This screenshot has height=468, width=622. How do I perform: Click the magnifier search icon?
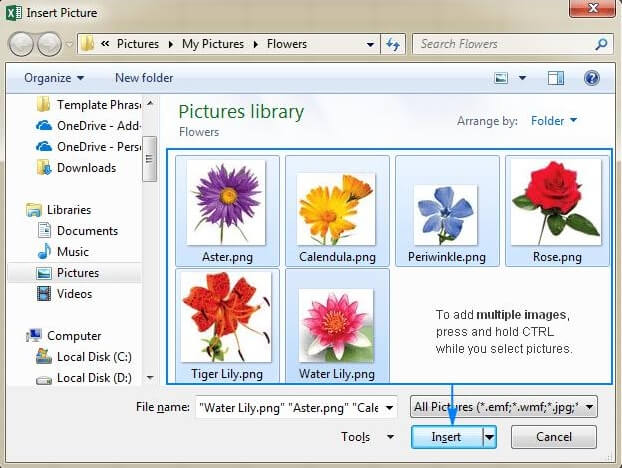coord(601,44)
